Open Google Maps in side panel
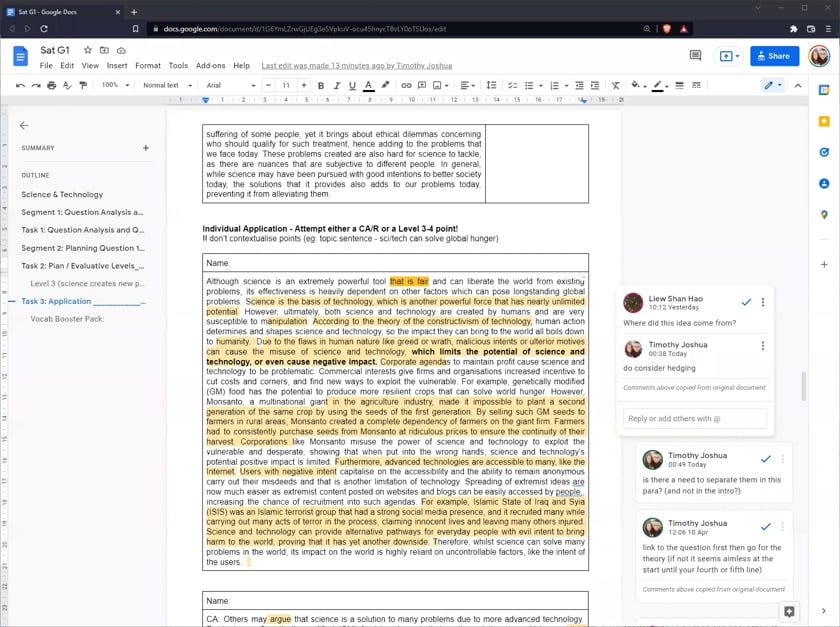Screen dimensions: 840x627 (x=824, y=214)
